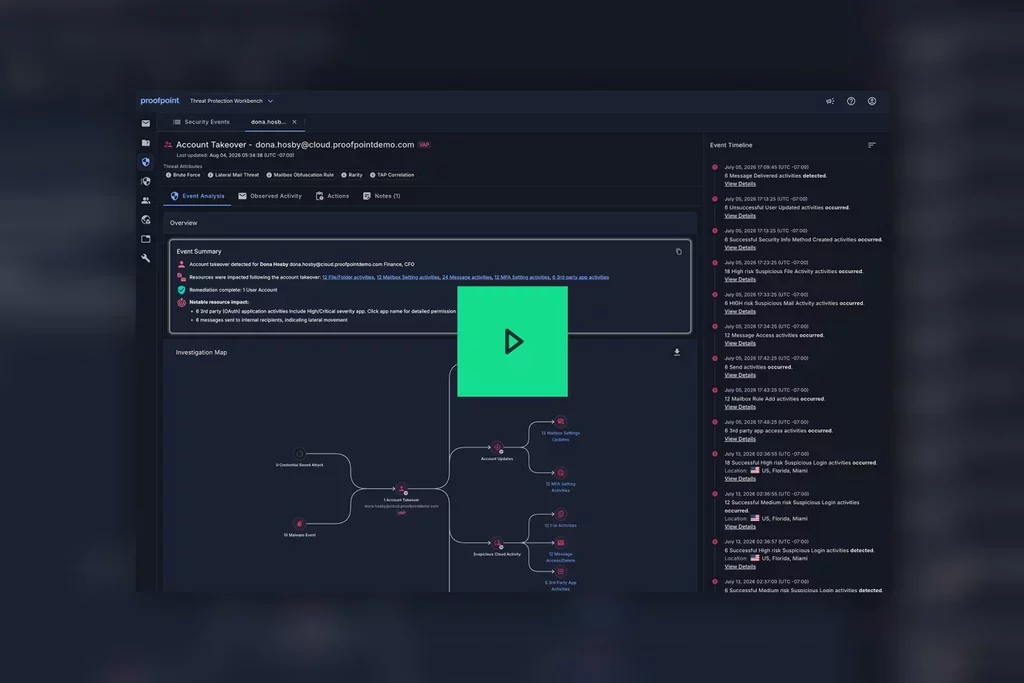This screenshot has height=683, width=1024.
Task: View Details for Security Info Method Created
Action: (740, 248)
